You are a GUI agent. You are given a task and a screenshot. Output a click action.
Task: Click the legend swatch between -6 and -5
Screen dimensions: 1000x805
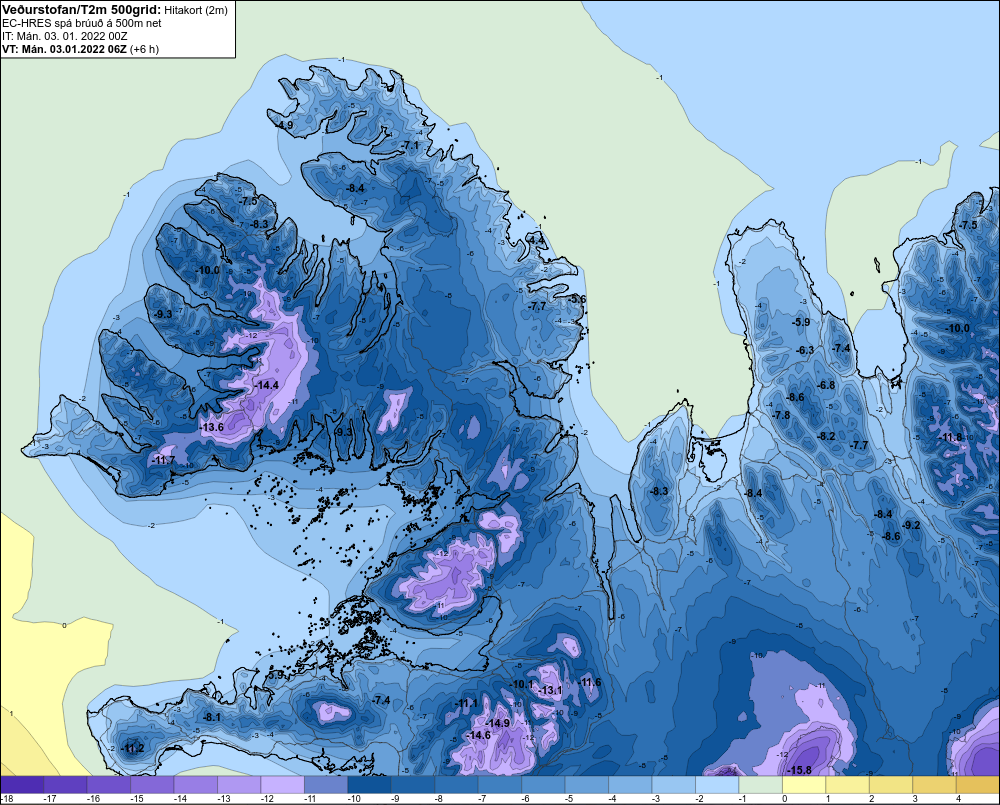coord(543,785)
